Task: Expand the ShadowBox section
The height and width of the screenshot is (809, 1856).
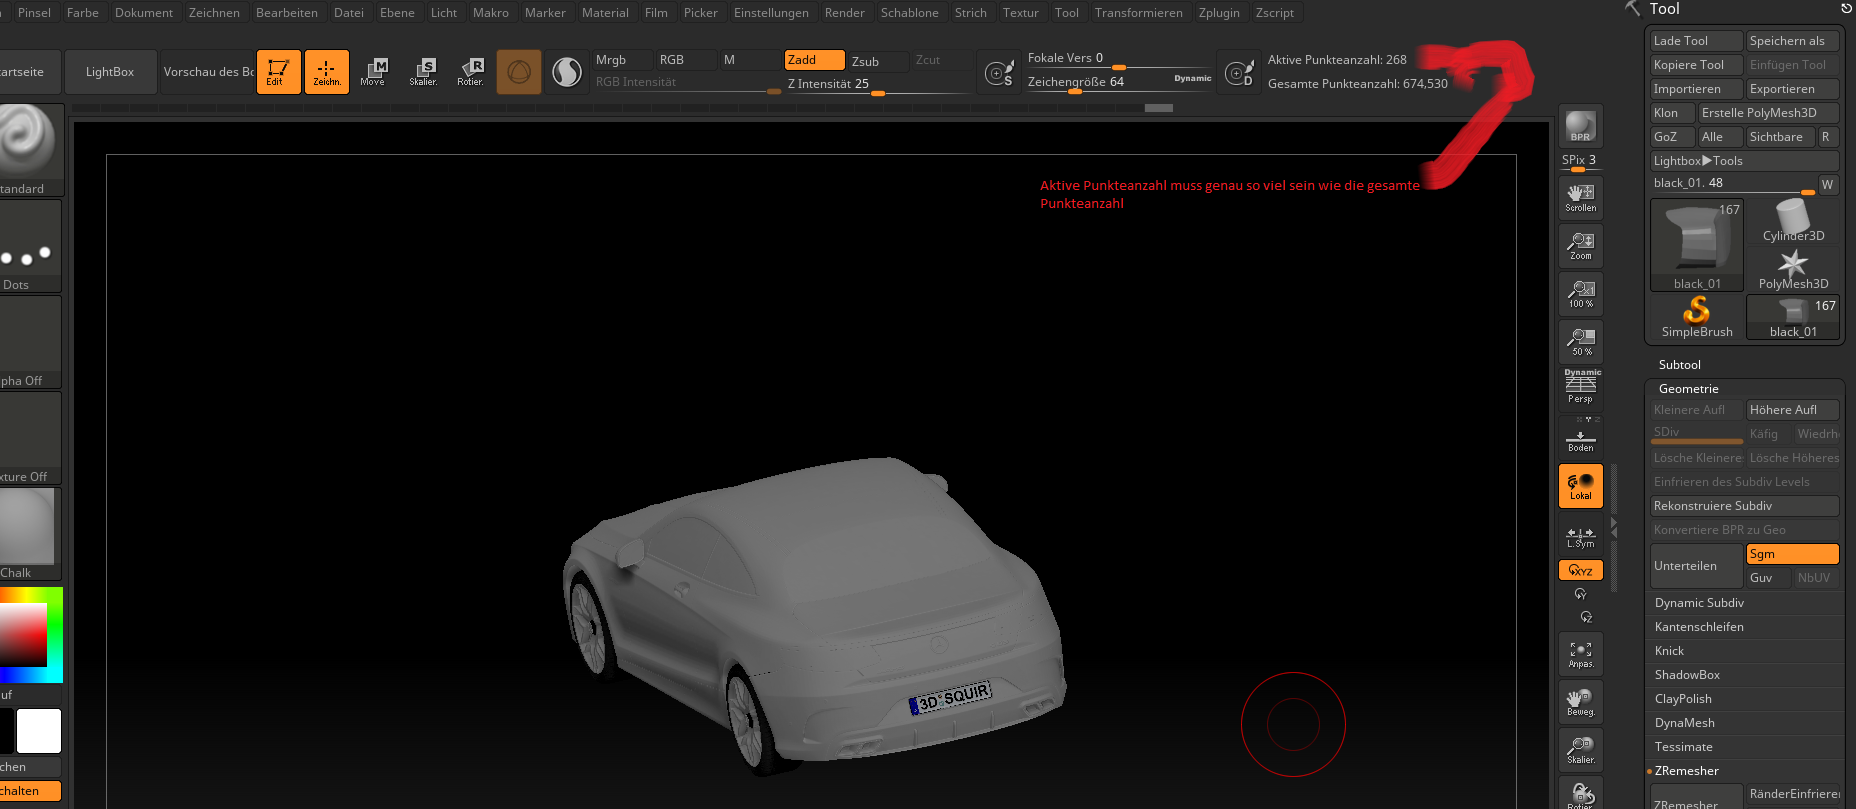Action: click(x=1687, y=675)
